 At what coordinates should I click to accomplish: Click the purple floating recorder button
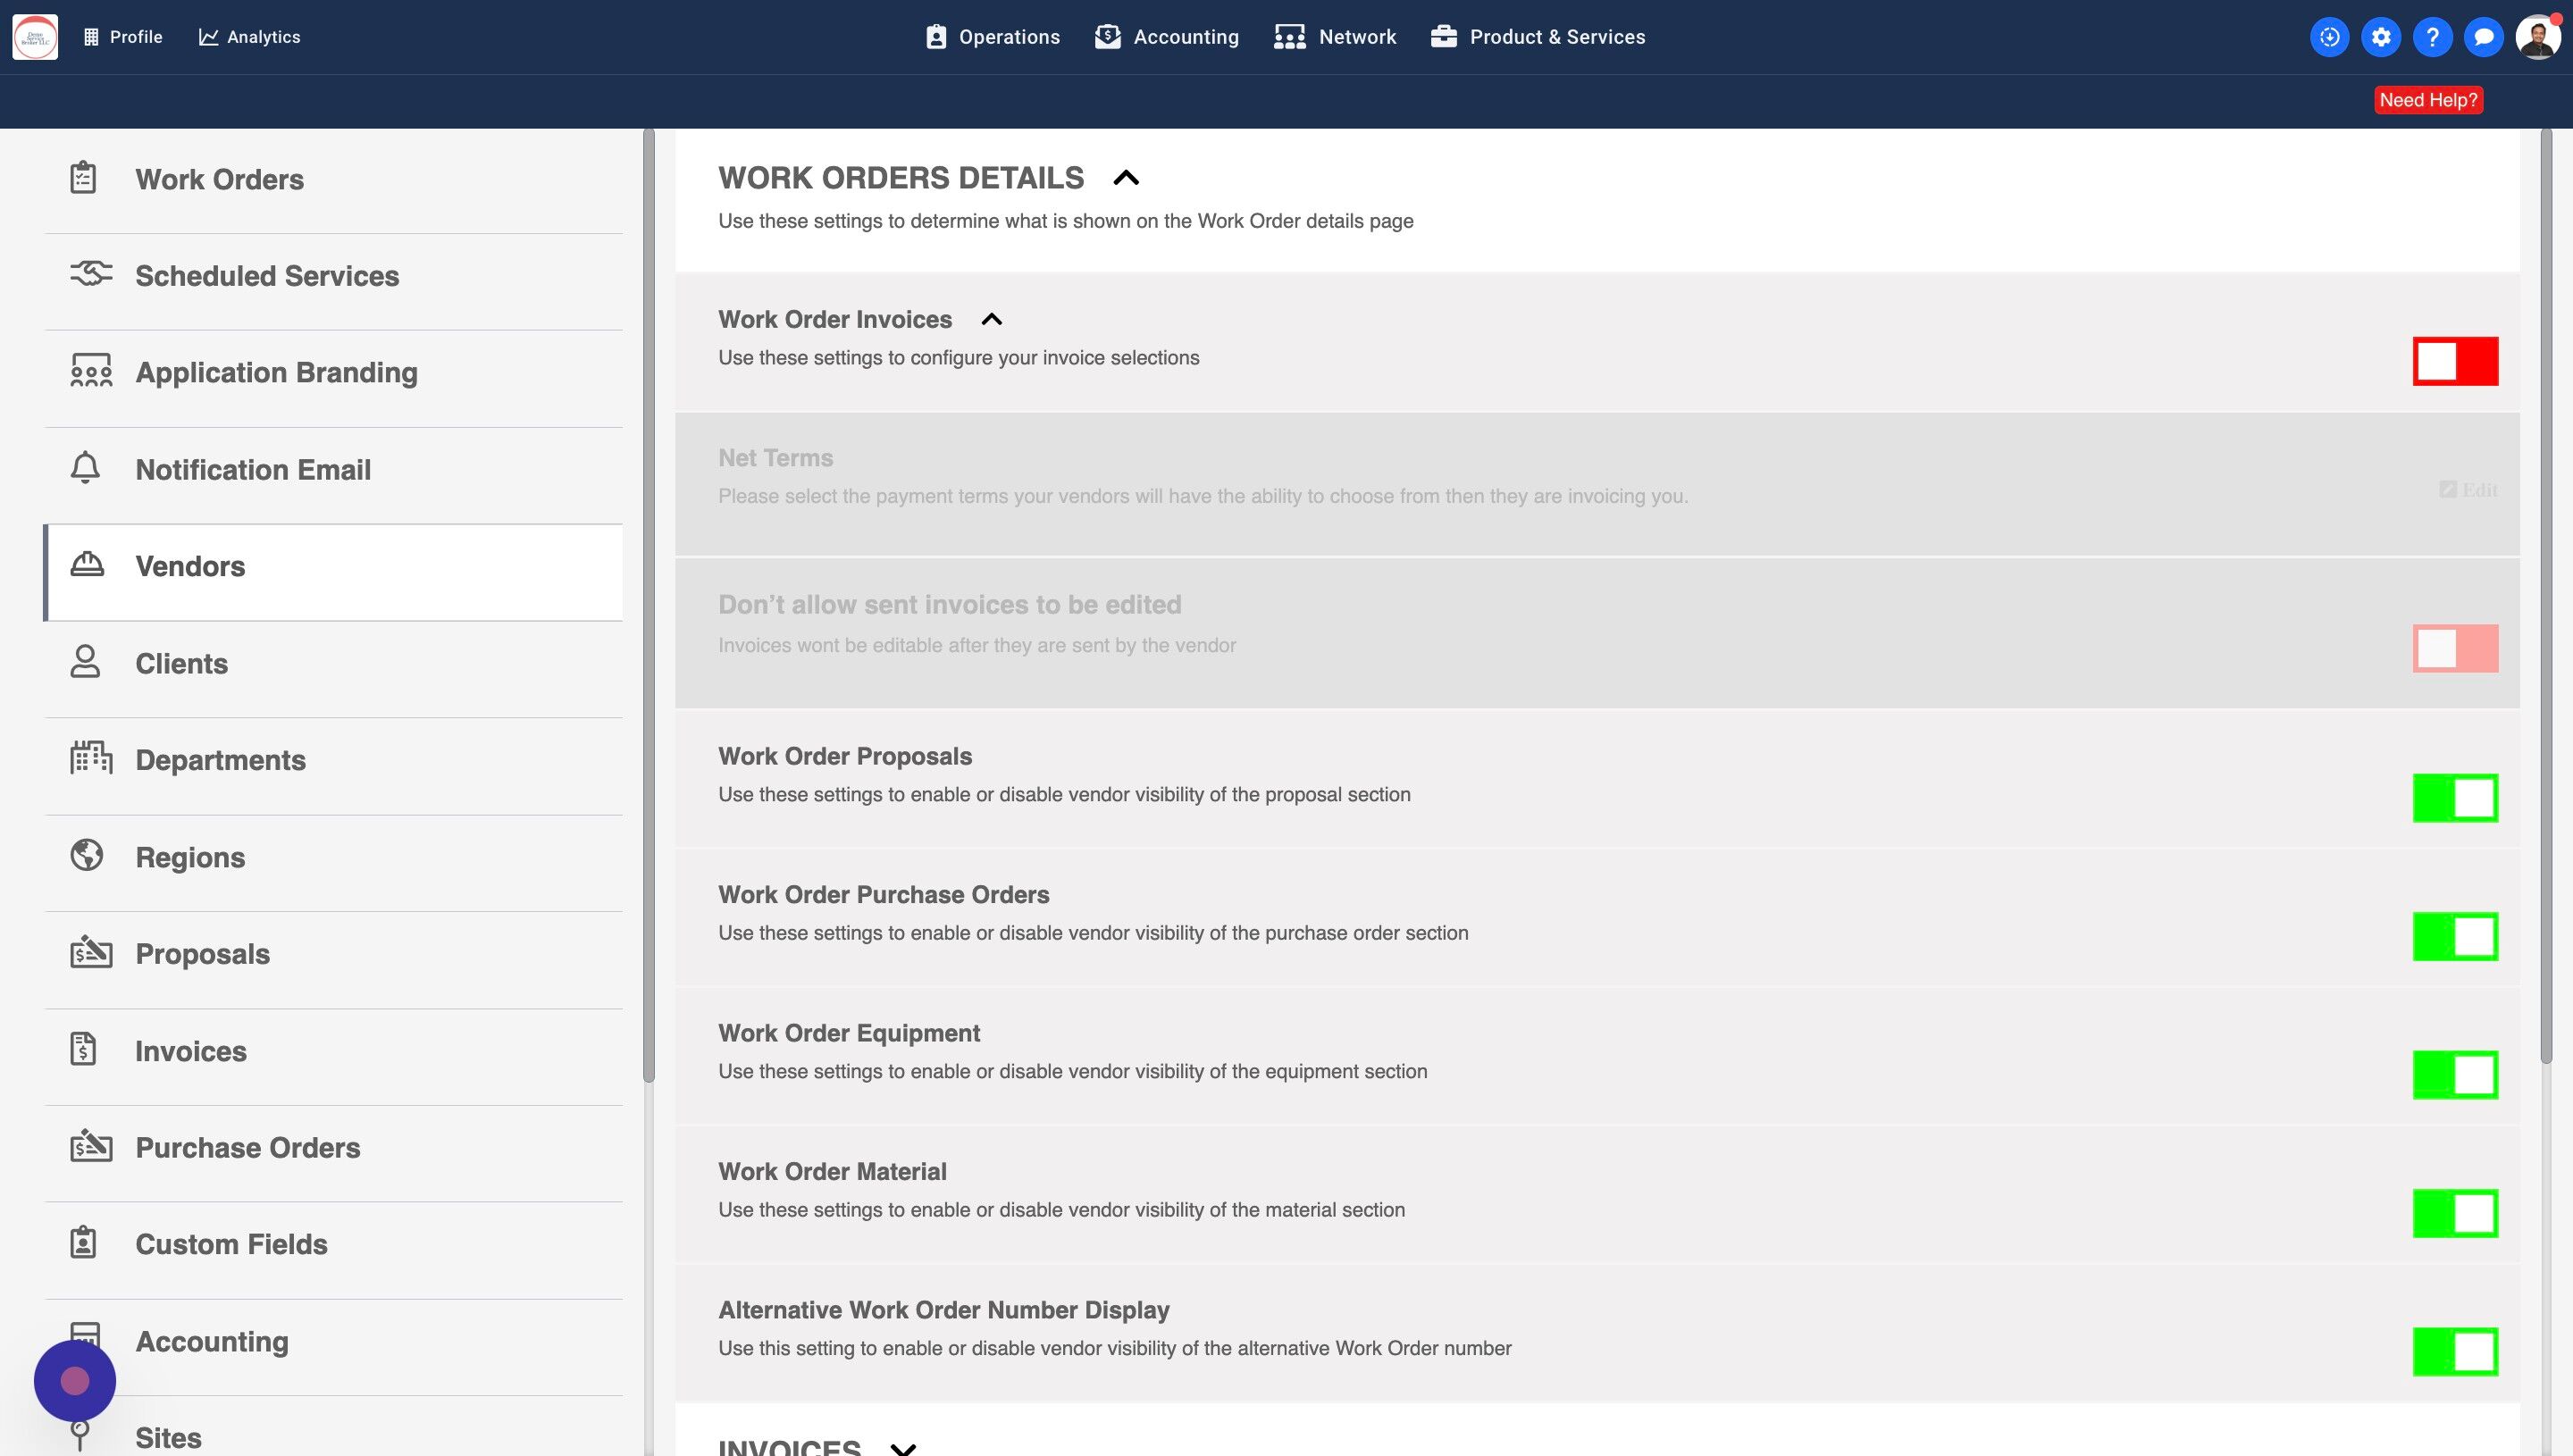coord(75,1381)
